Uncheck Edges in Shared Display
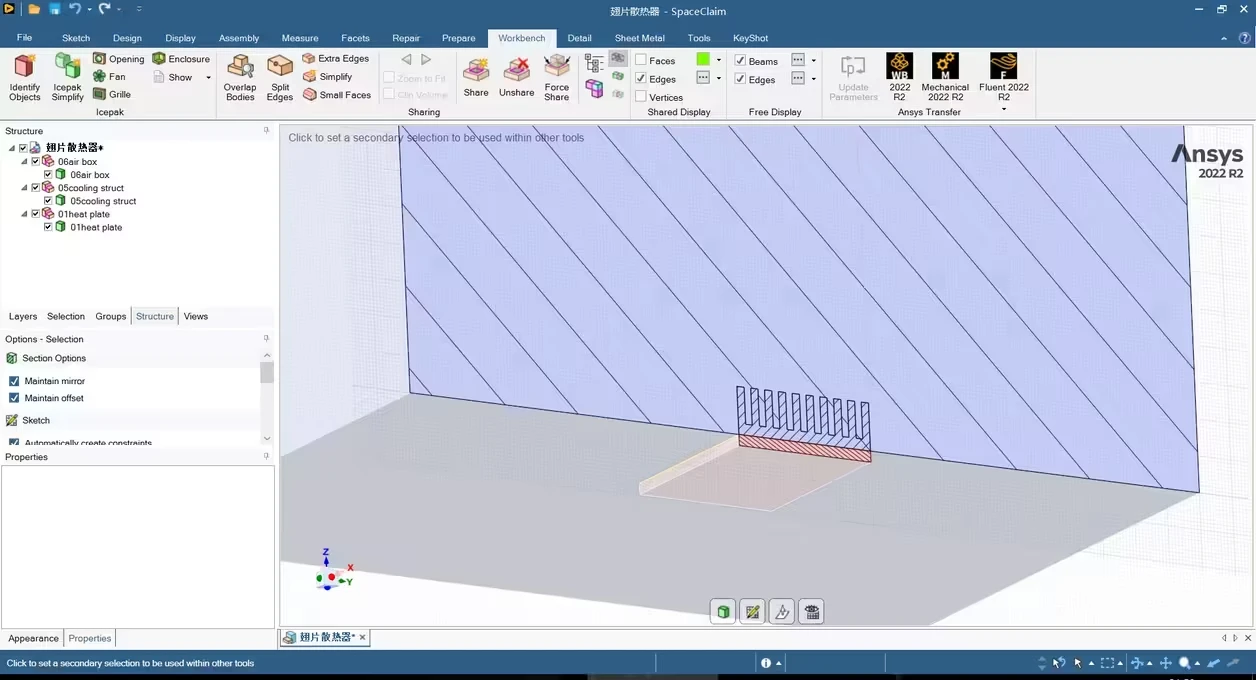 tap(641, 79)
